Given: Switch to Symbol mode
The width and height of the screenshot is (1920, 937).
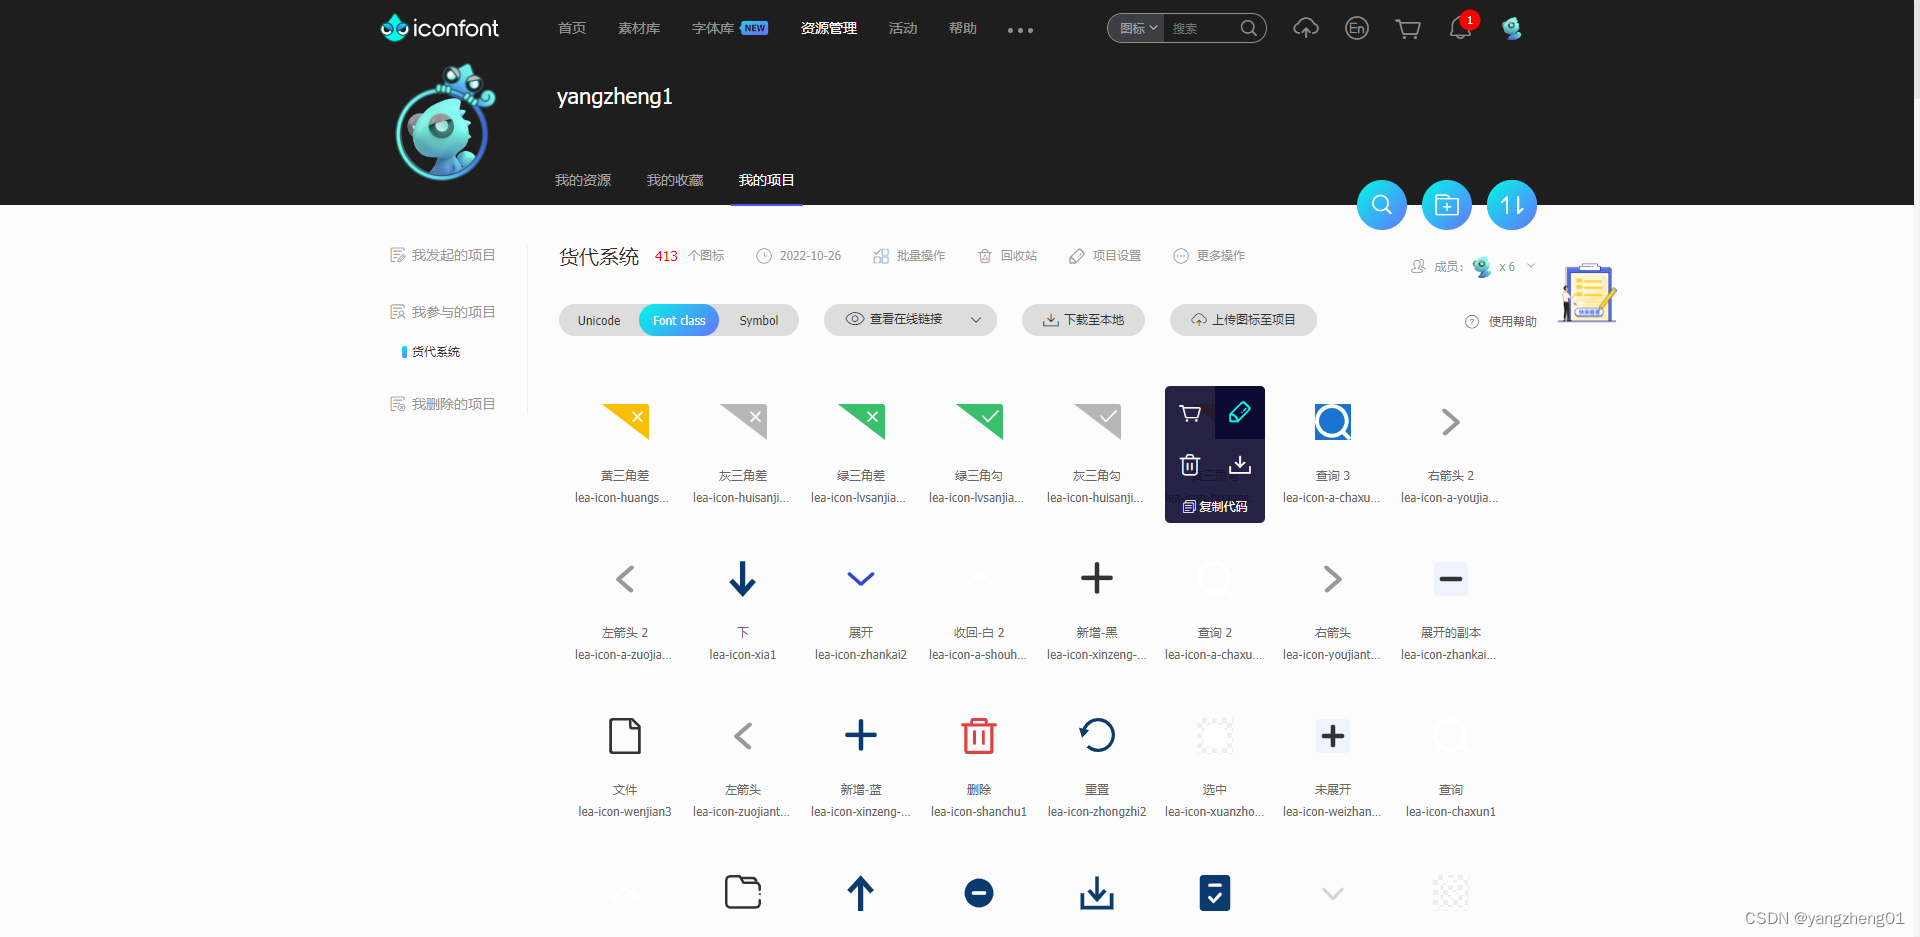Looking at the screenshot, I should pos(759,320).
